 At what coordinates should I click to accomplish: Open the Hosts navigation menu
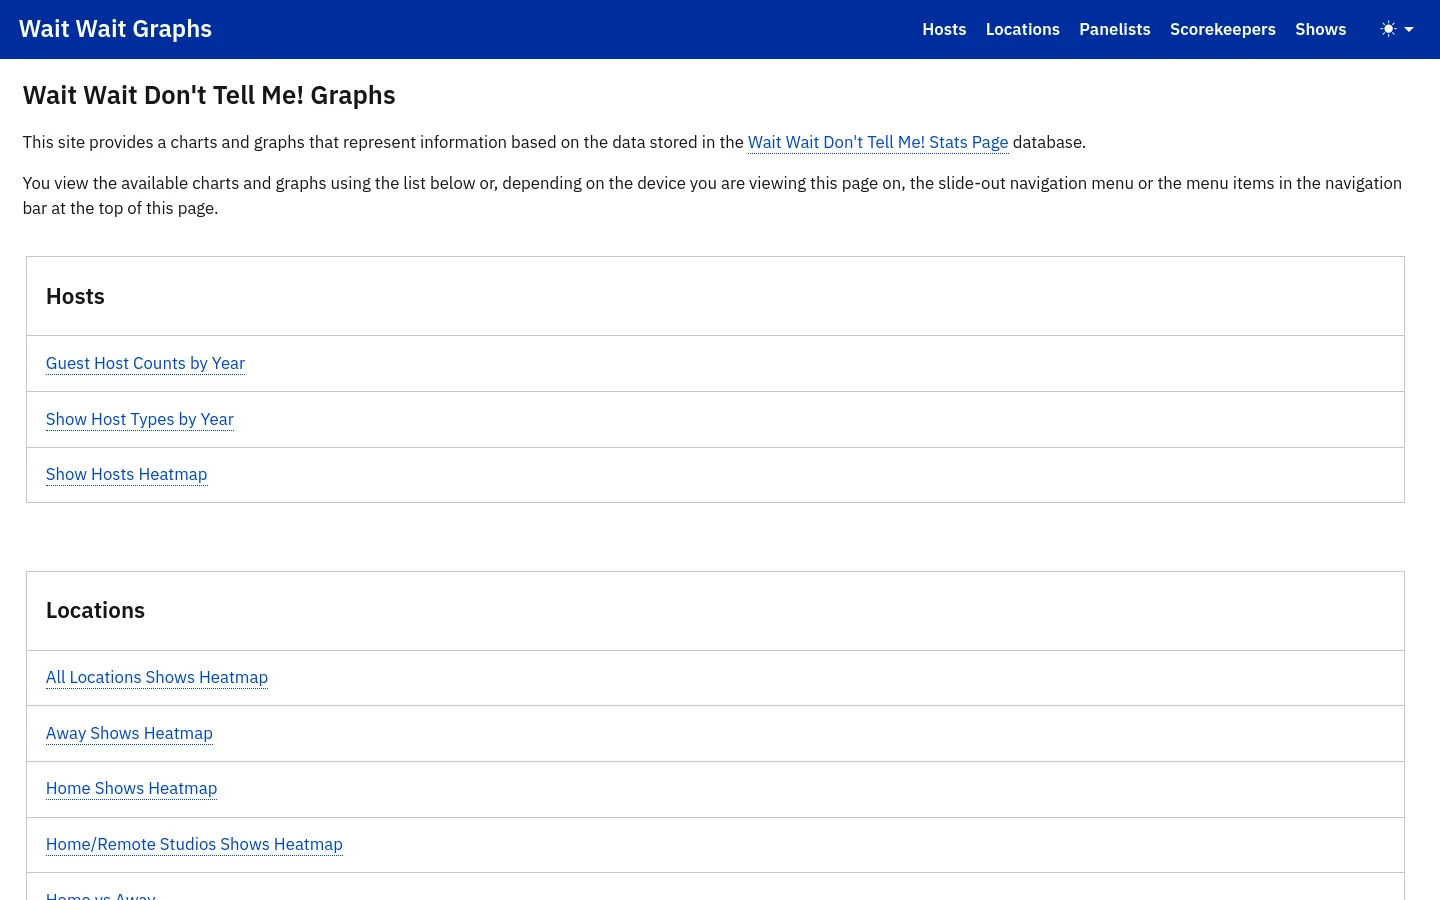(944, 29)
